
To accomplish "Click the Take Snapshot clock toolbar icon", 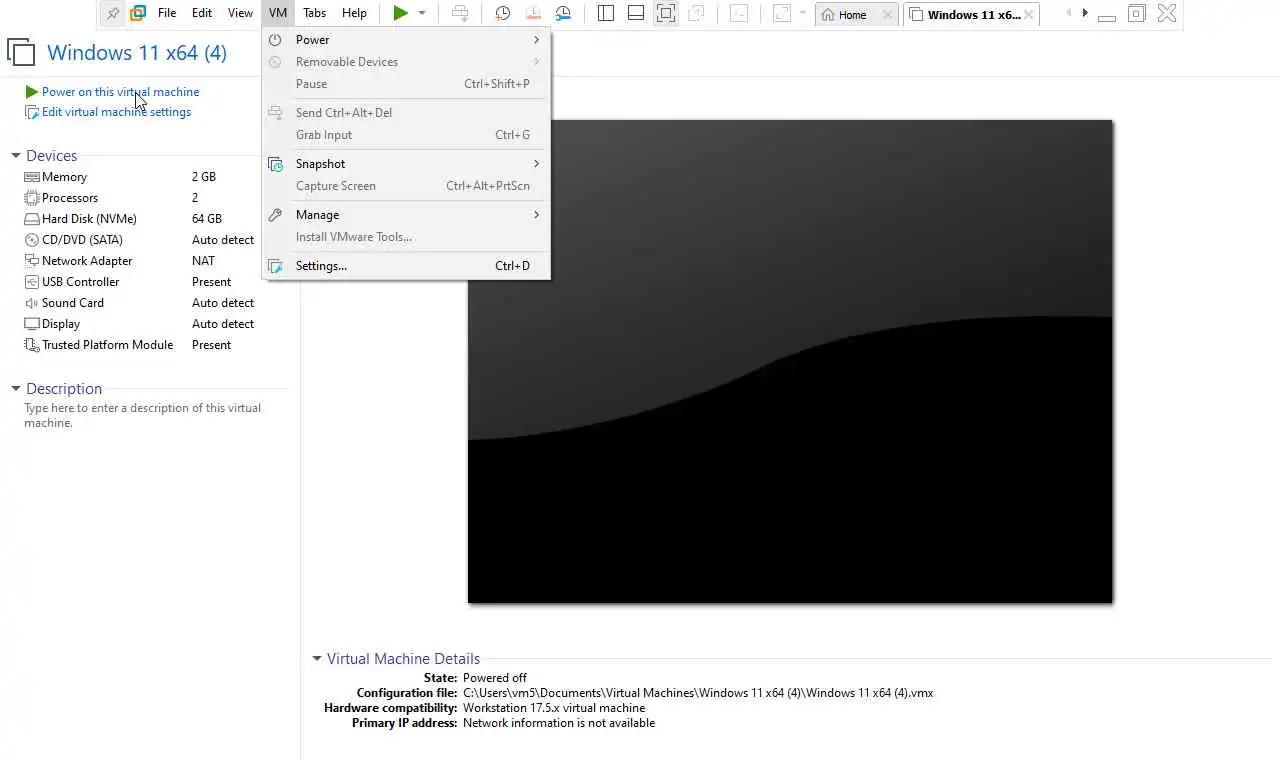I will 502,13.
